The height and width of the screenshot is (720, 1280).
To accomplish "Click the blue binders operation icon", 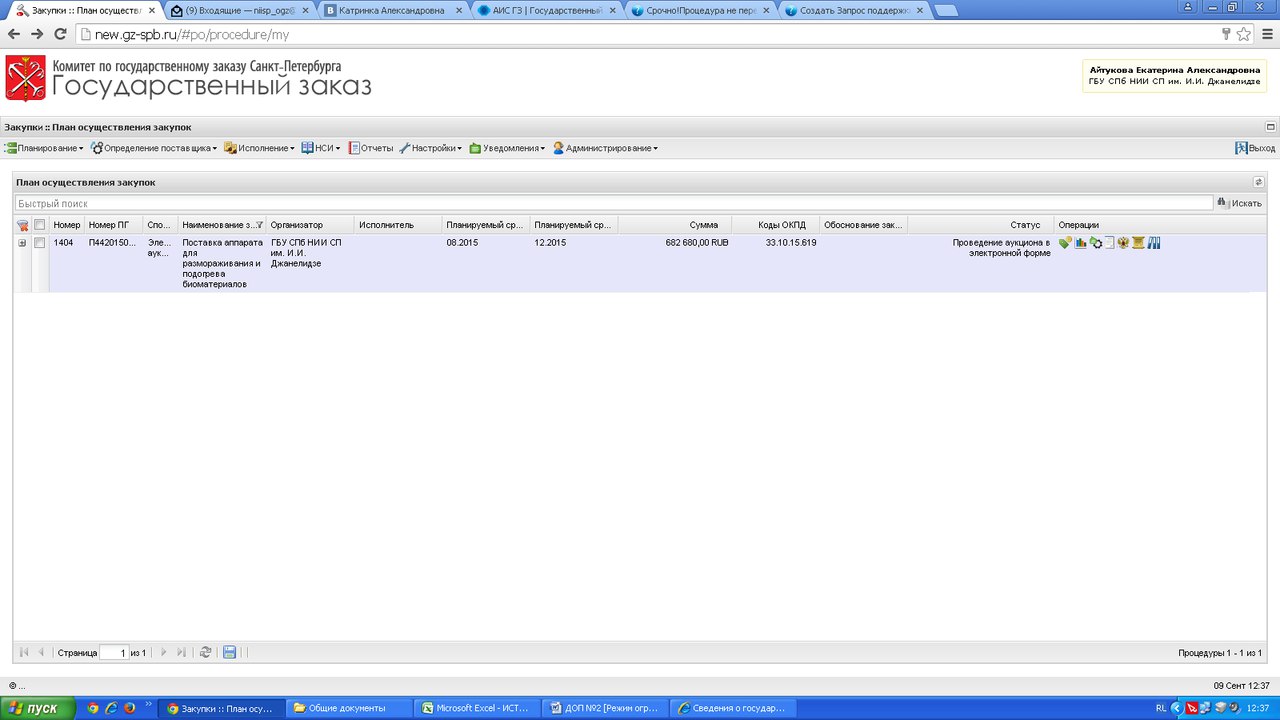I will pos(1154,243).
